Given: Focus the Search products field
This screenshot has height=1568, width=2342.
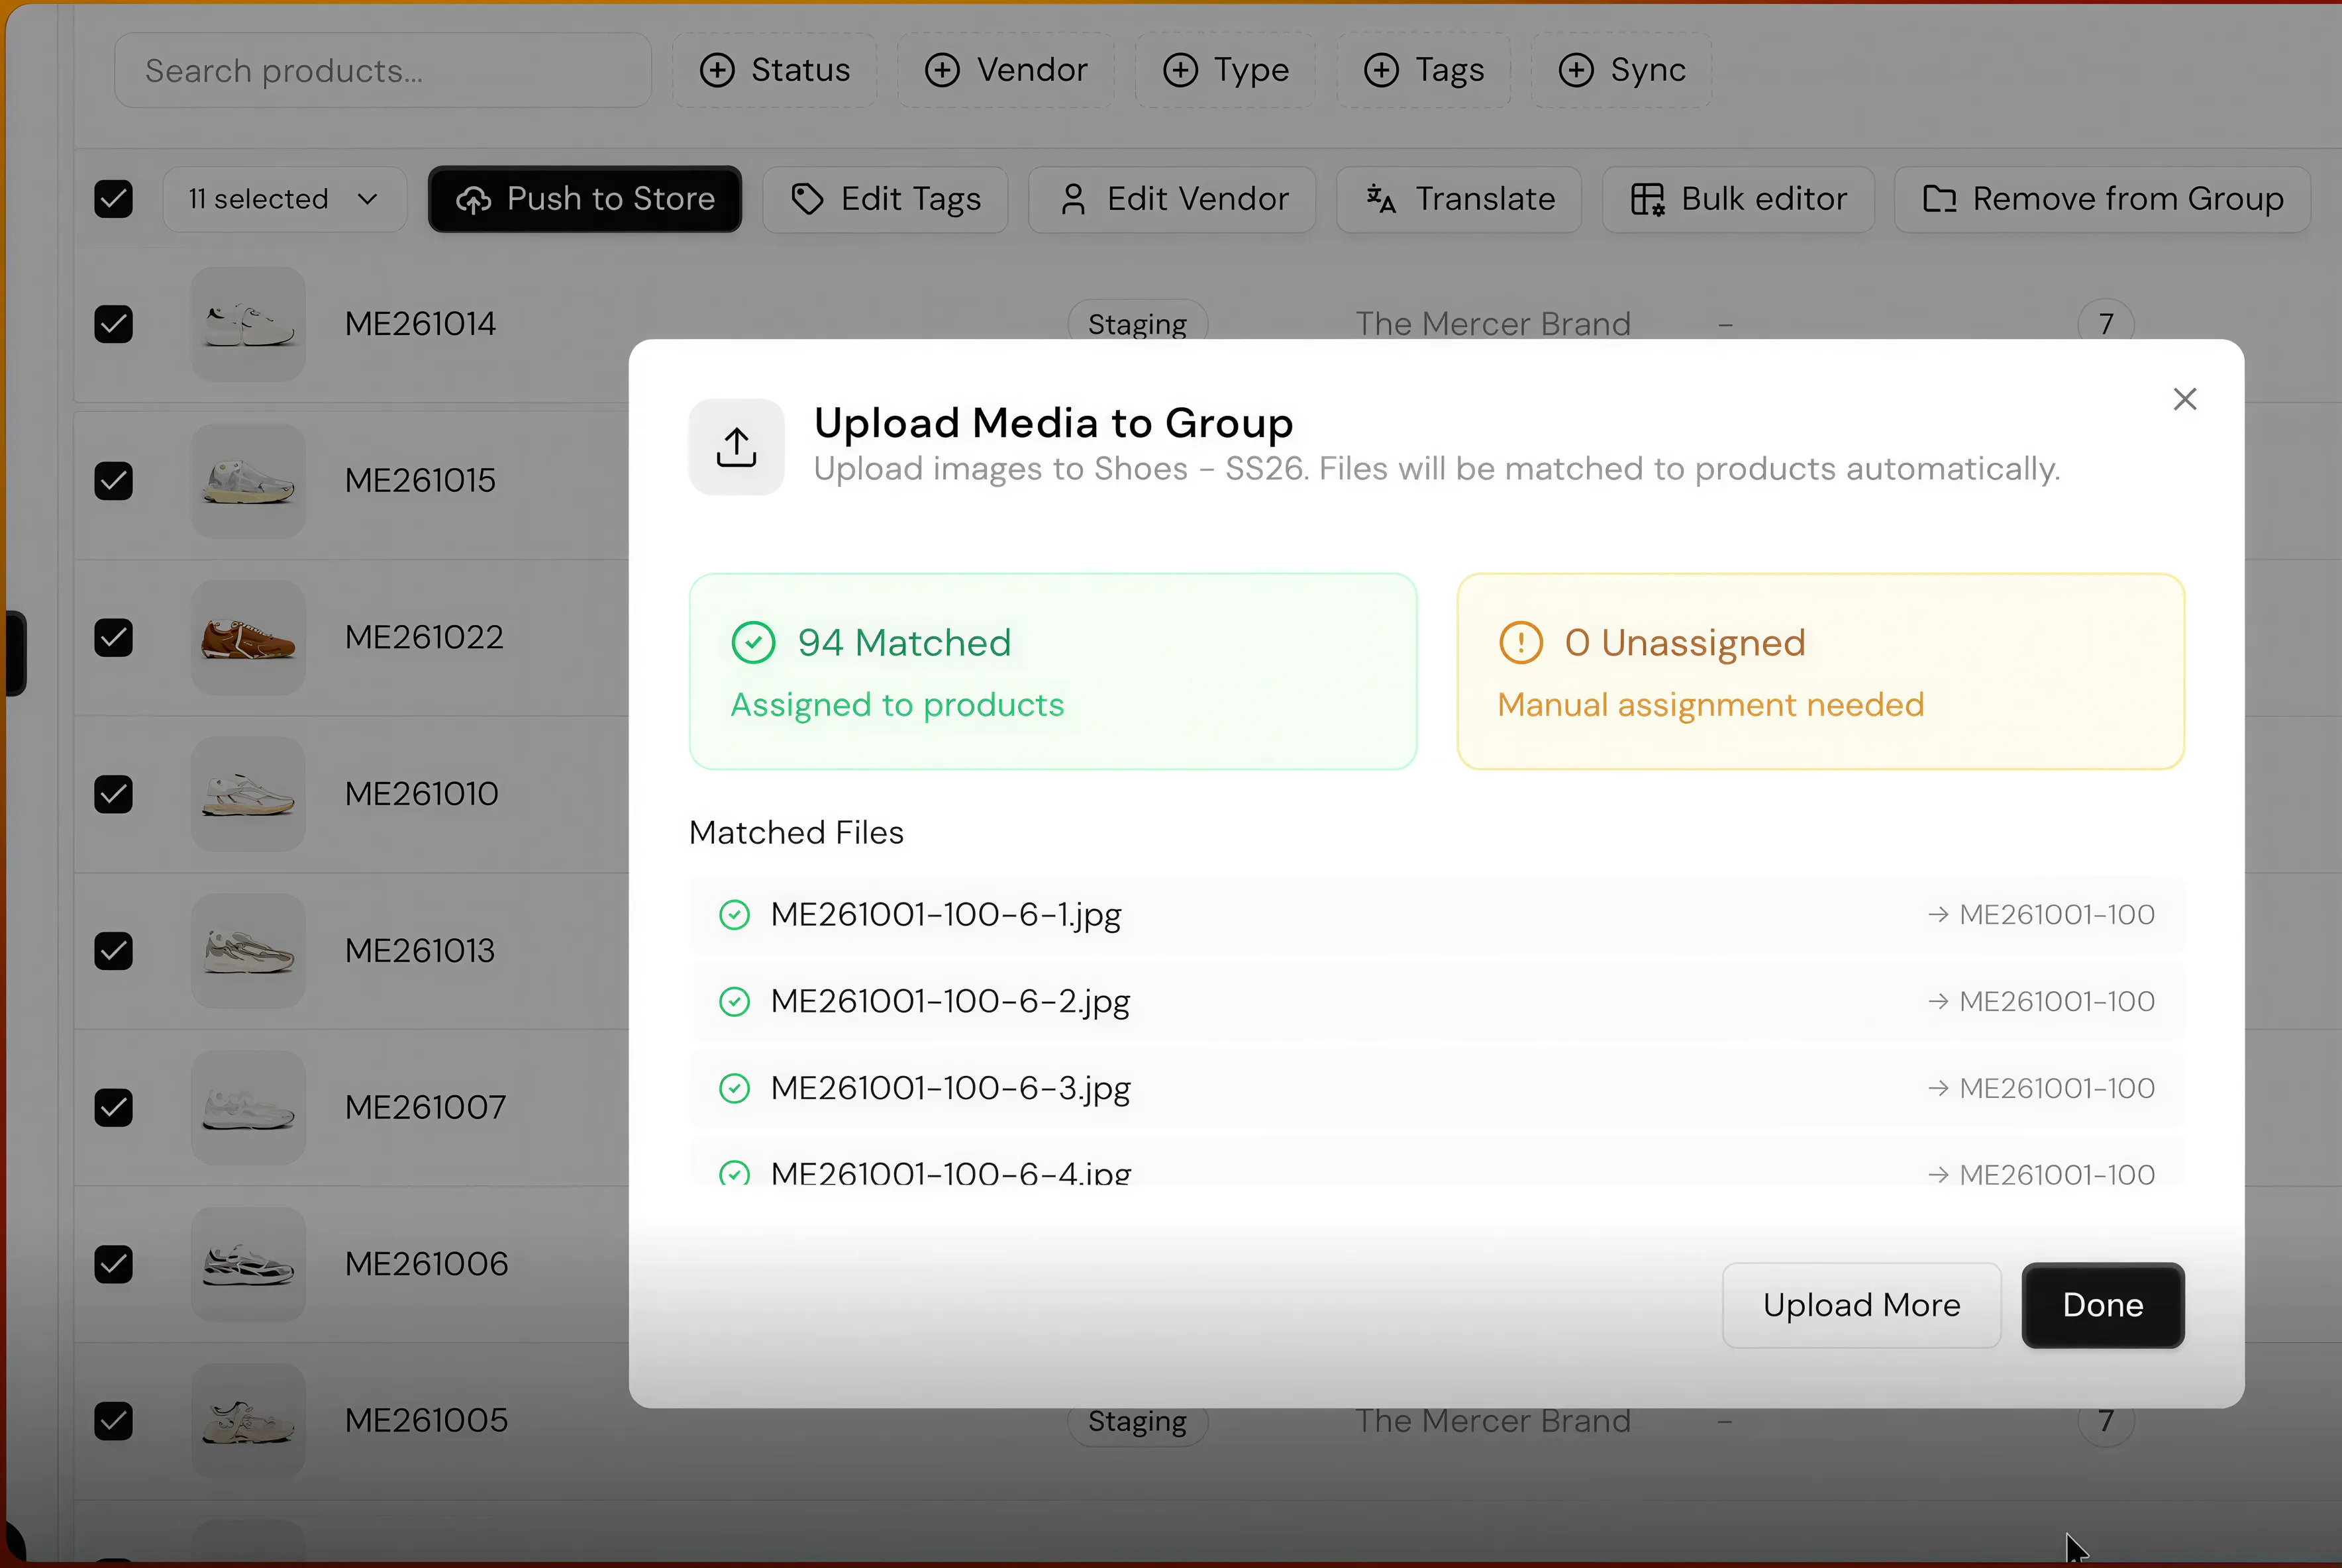Looking at the screenshot, I should (x=382, y=70).
